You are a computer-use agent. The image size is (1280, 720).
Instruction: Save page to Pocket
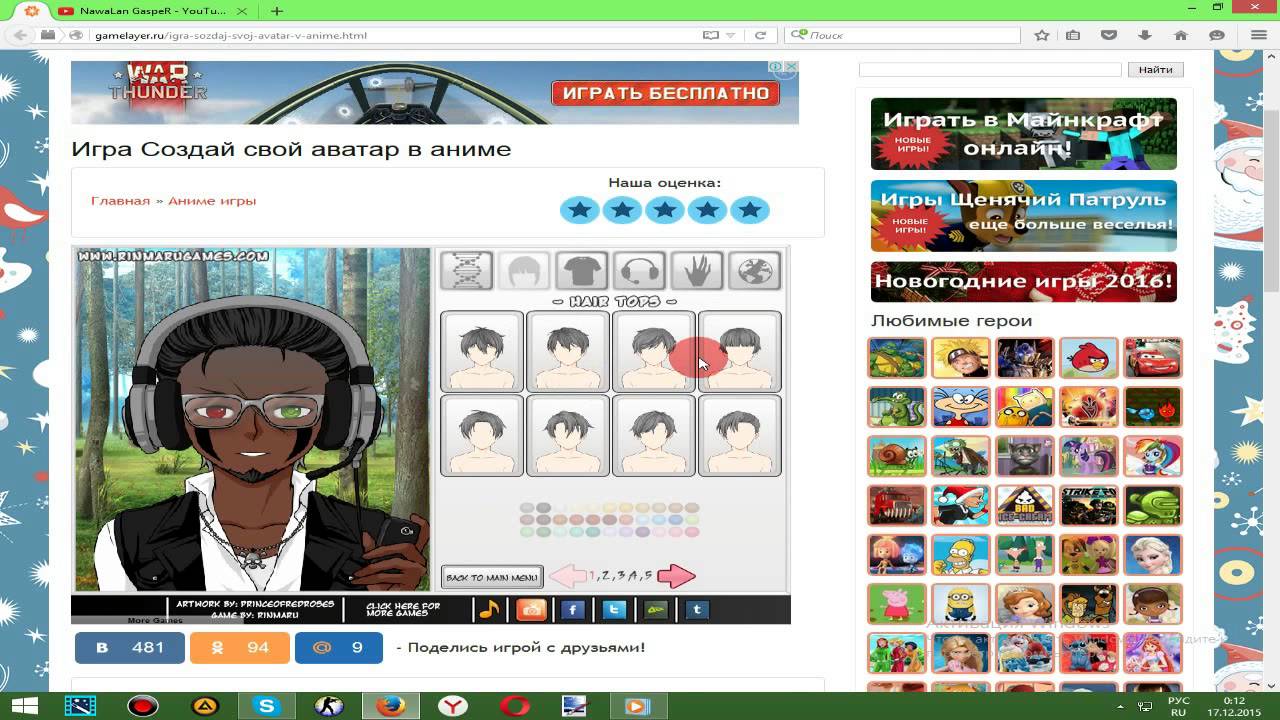click(1109, 35)
